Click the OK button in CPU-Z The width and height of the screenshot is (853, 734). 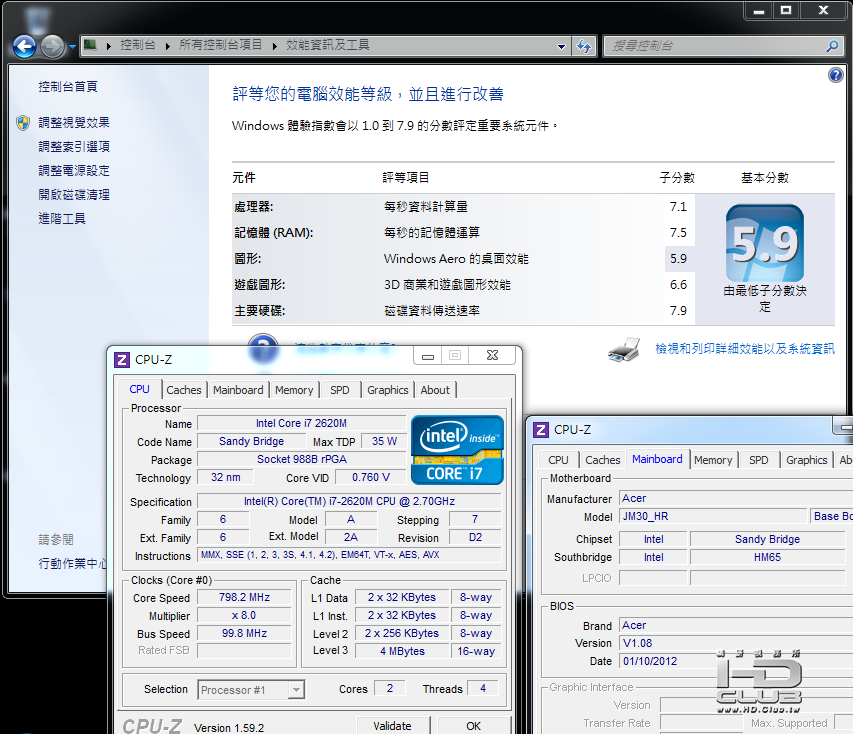pyautogui.click(x=474, y=726)
